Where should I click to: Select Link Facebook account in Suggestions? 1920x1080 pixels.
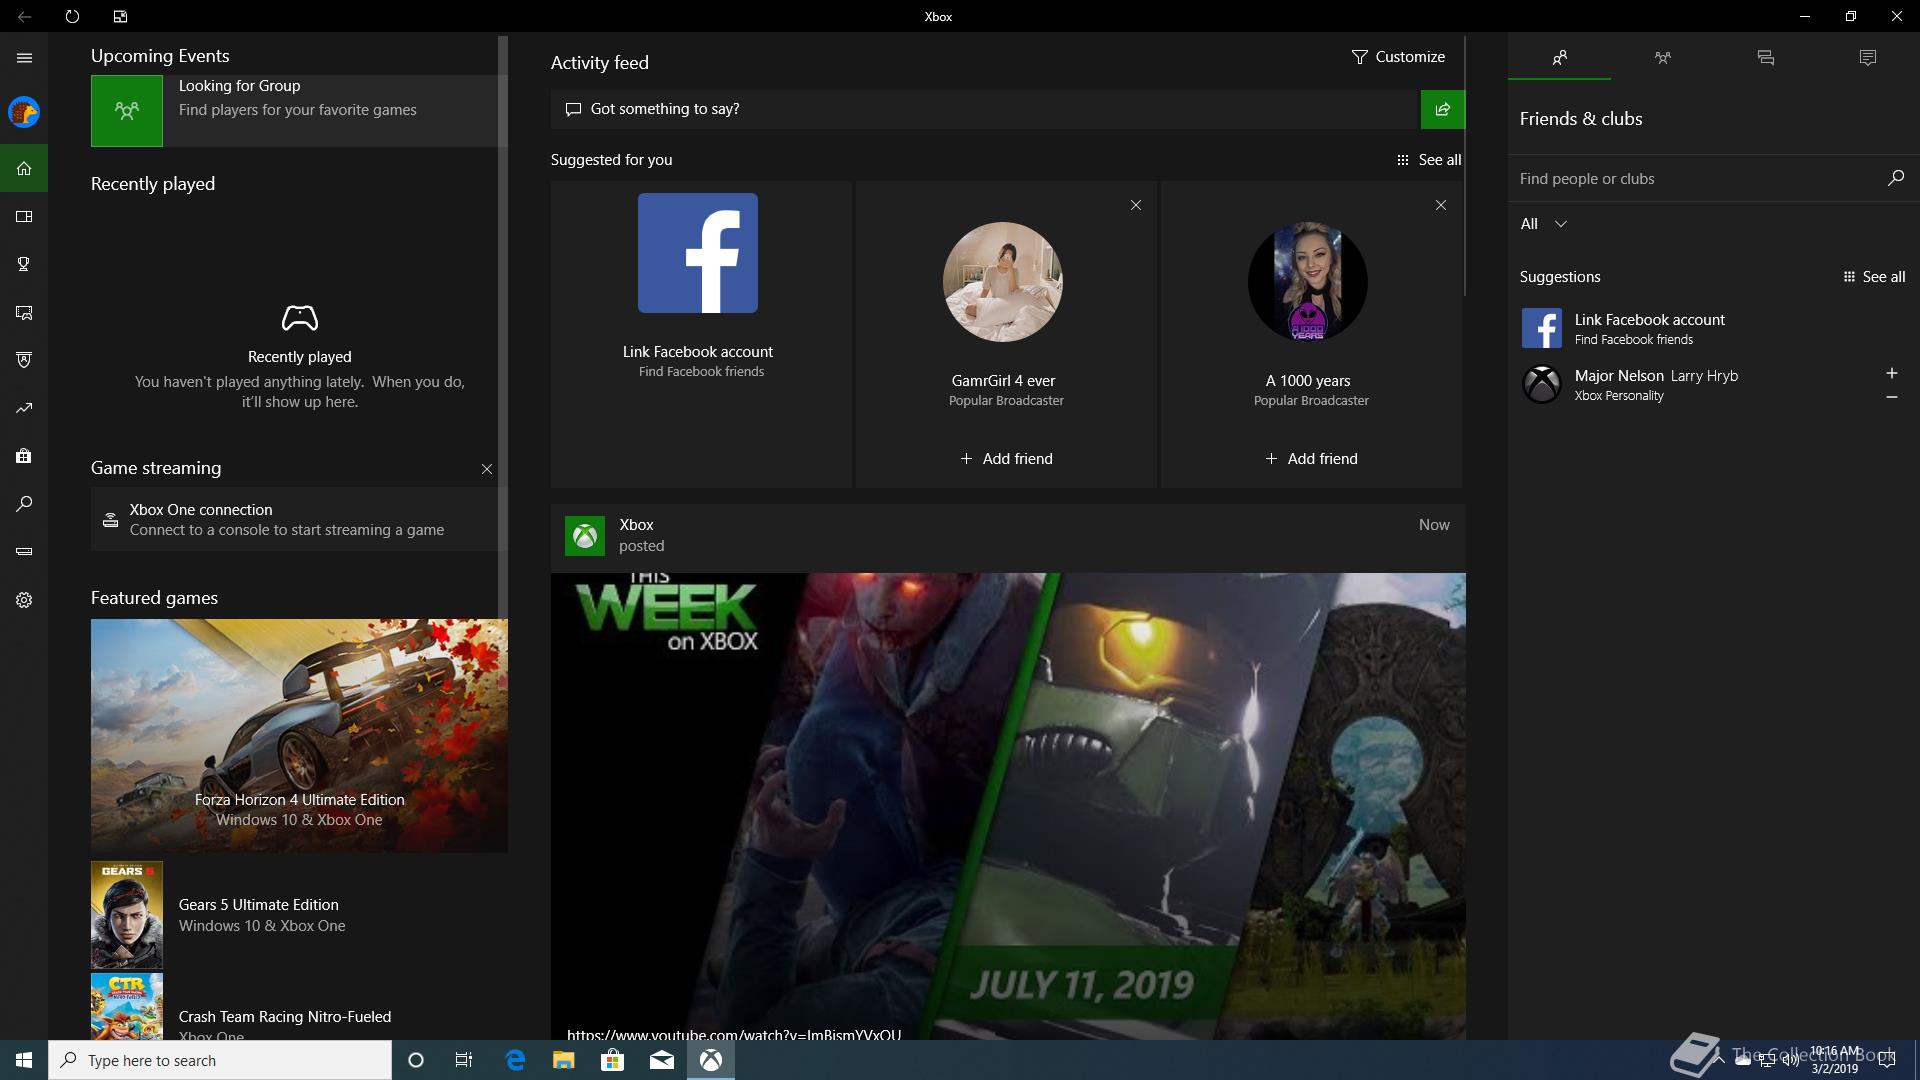(x=1712, y=328)
